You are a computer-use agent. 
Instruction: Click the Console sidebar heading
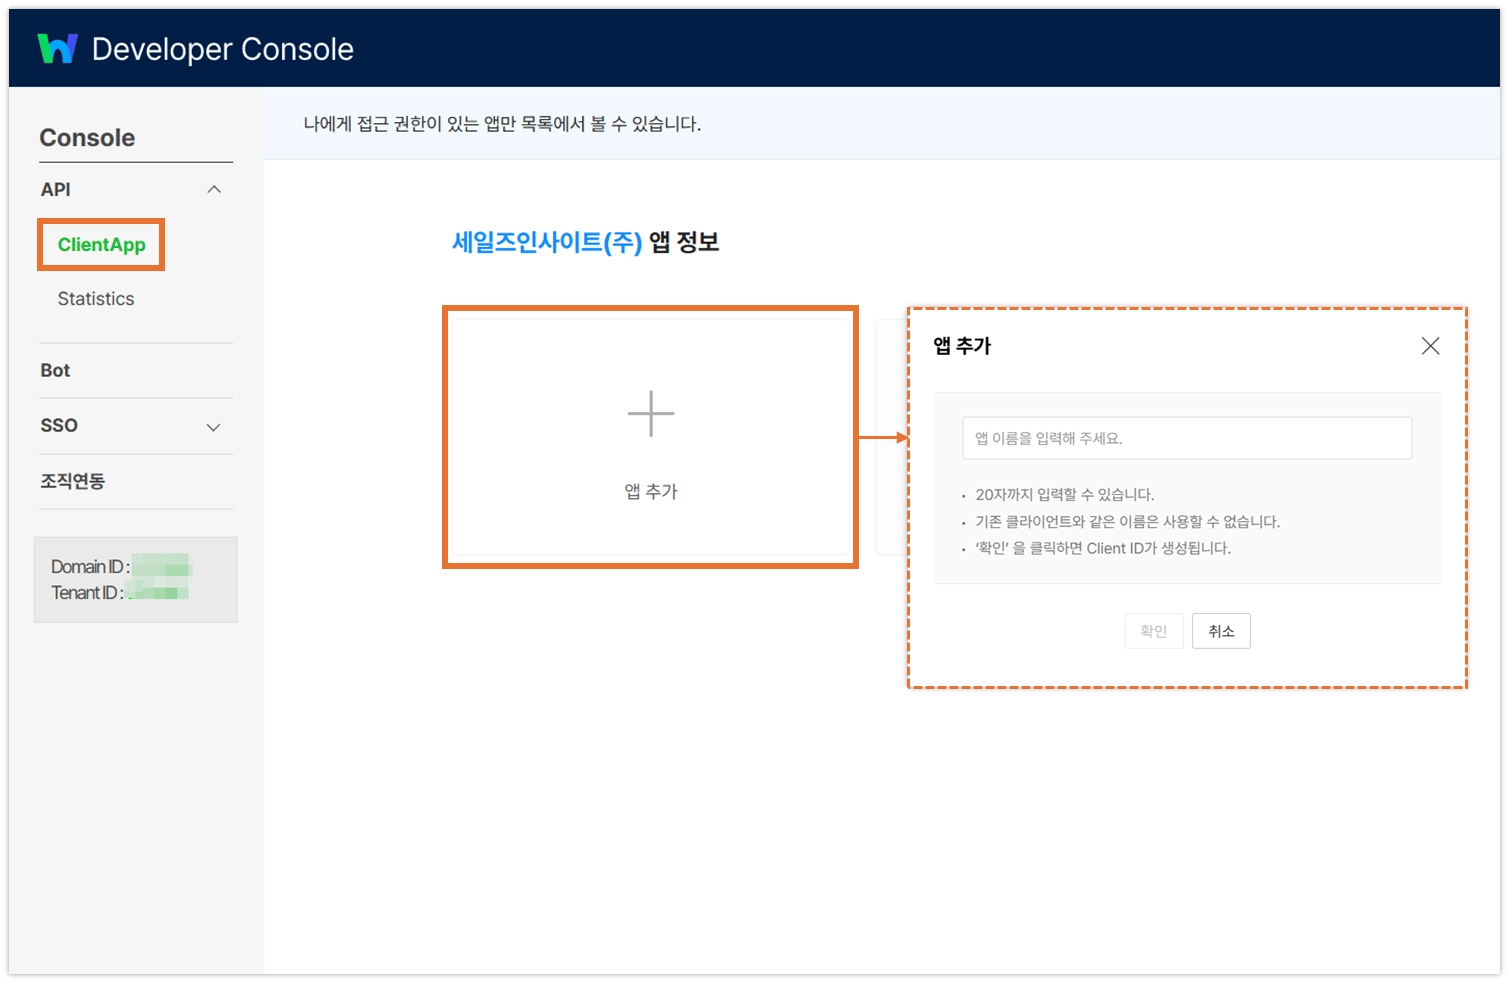[x=87, y=138]
